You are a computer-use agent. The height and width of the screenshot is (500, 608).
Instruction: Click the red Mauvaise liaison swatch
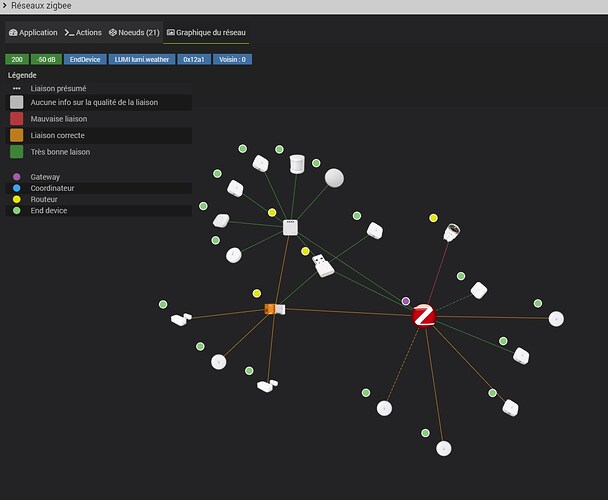coord(17,119)
